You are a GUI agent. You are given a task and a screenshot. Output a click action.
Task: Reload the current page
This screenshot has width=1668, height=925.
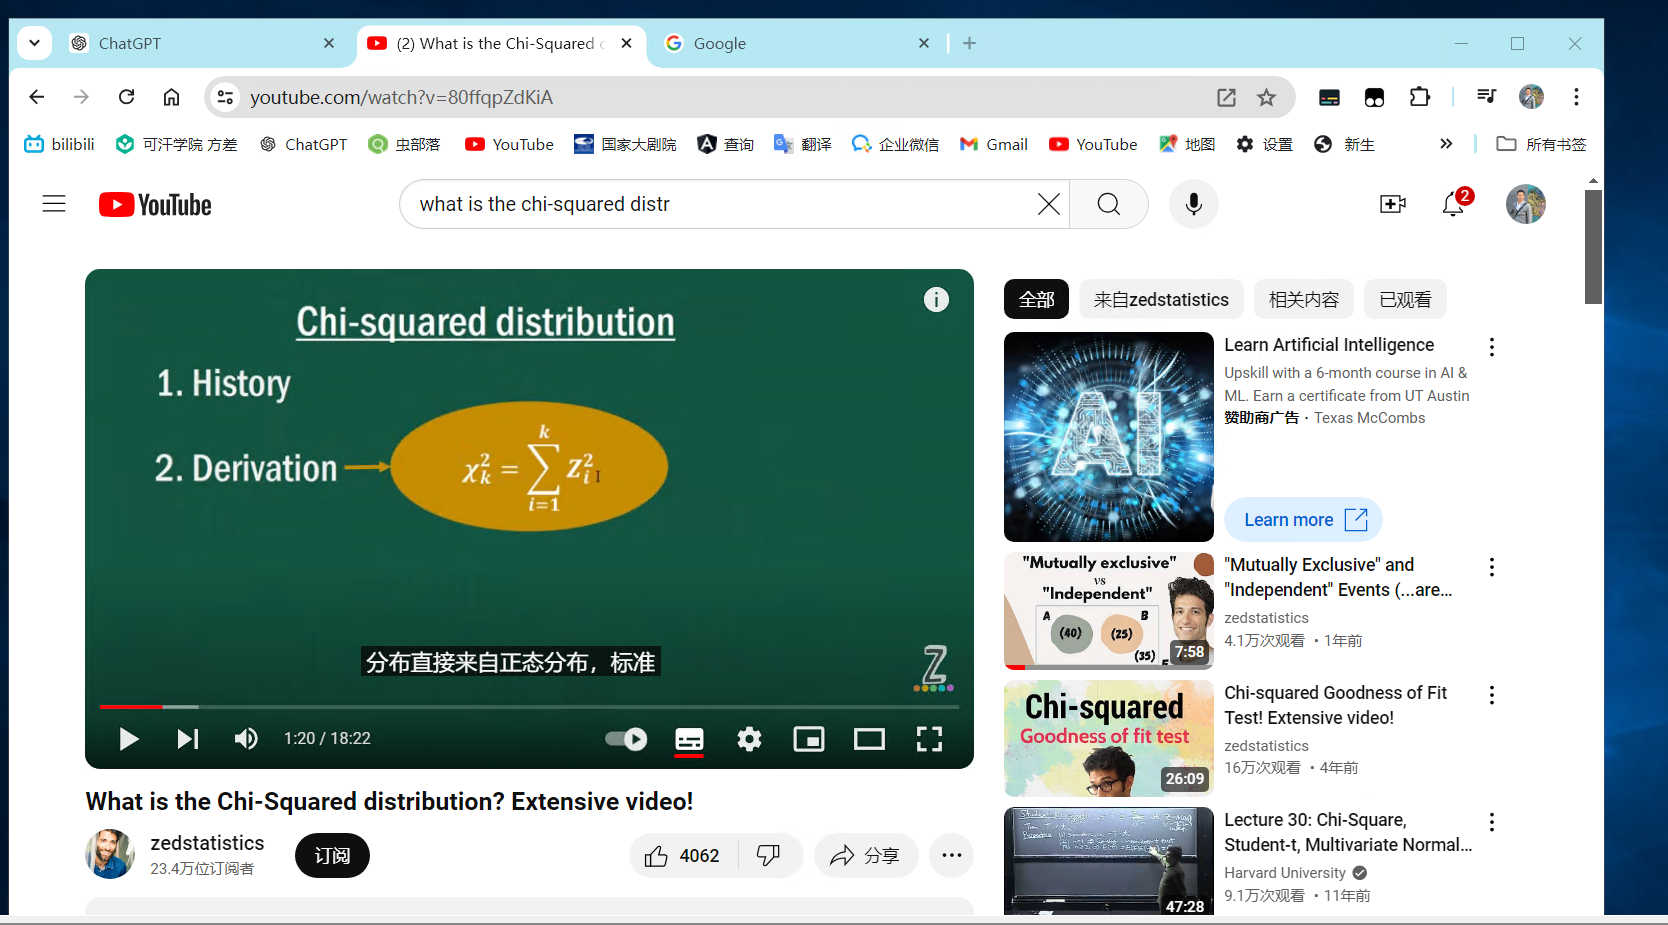pyautogui.click(x=126, y=97)
